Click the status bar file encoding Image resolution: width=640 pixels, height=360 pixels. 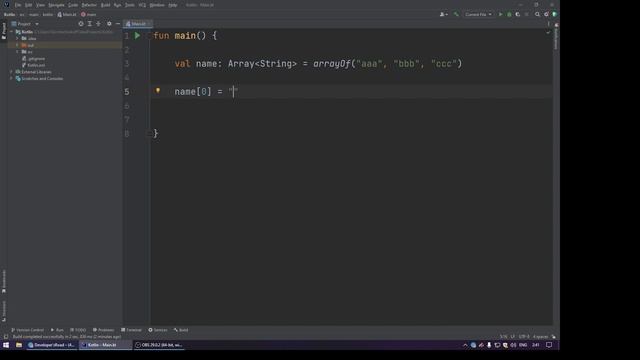coord(524,337)
